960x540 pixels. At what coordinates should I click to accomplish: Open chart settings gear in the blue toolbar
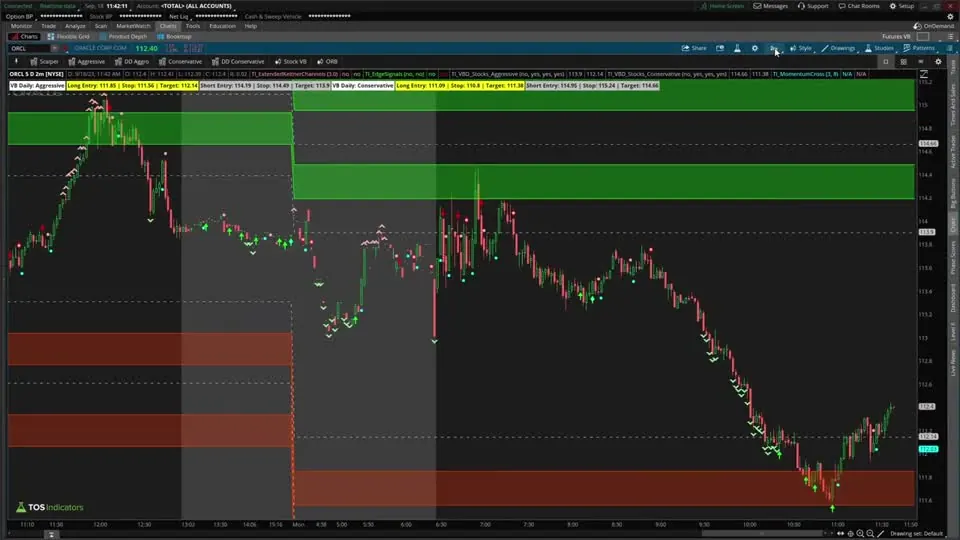(755, 48)
